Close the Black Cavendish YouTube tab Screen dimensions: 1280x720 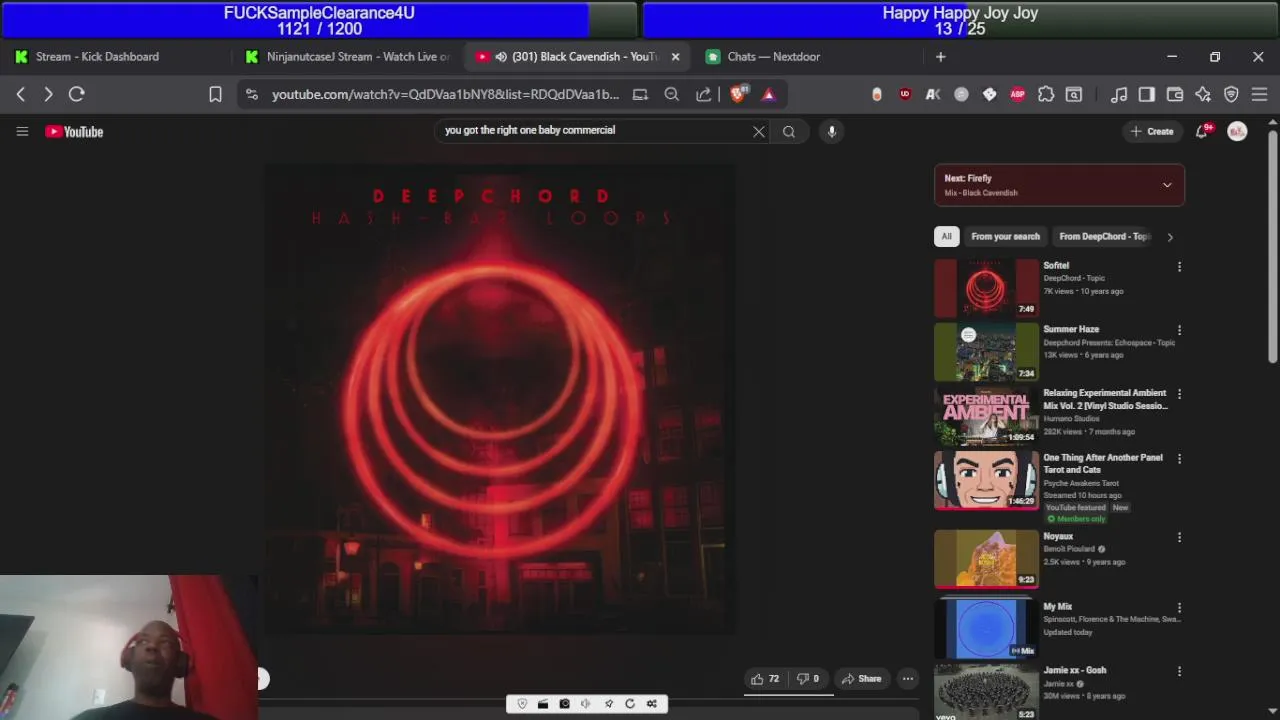[675, 57]
